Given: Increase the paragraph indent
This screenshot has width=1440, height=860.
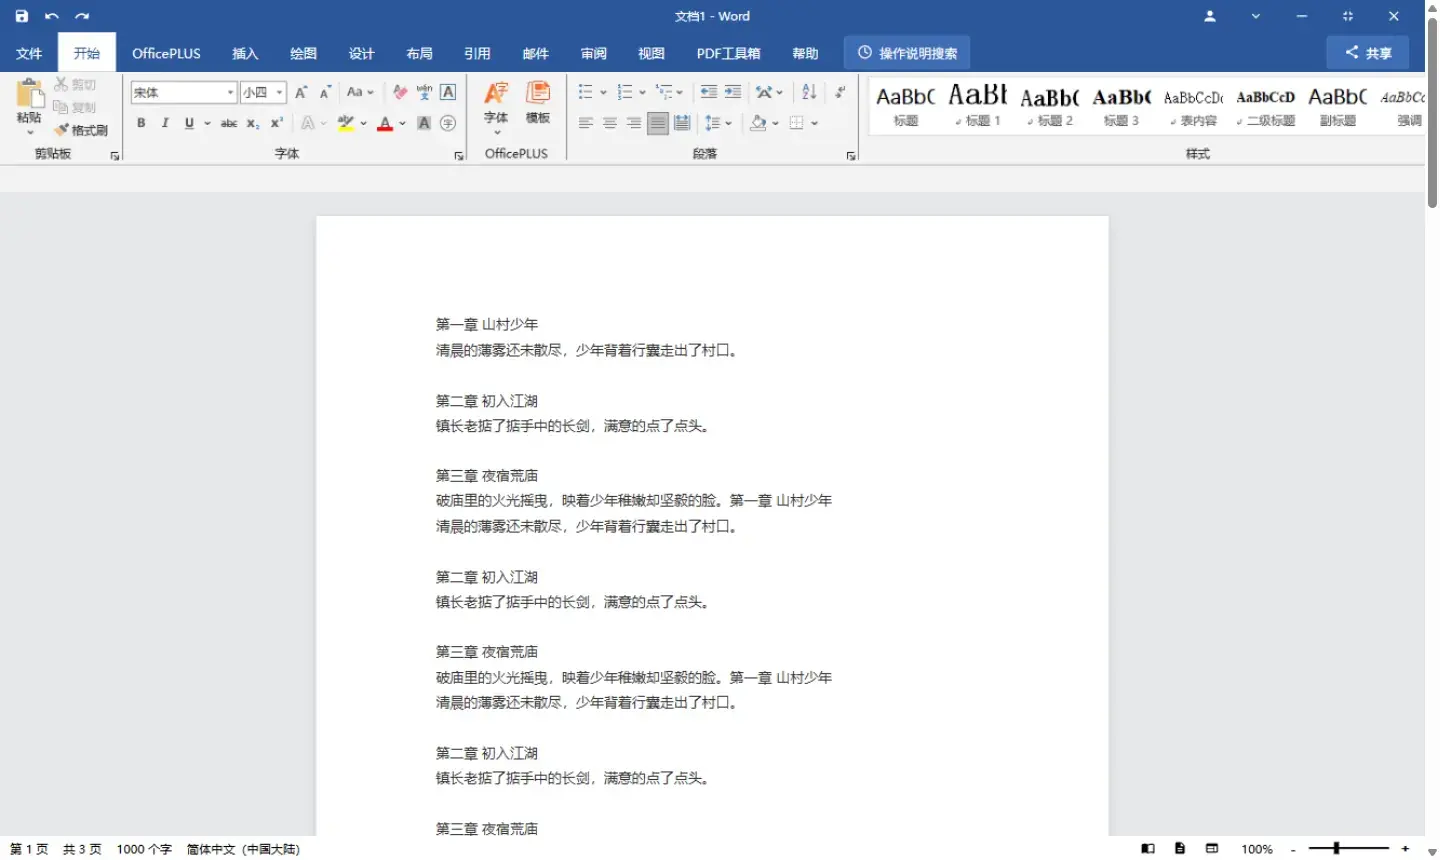Looking at the screenshot, I should [x=733, y=92].
